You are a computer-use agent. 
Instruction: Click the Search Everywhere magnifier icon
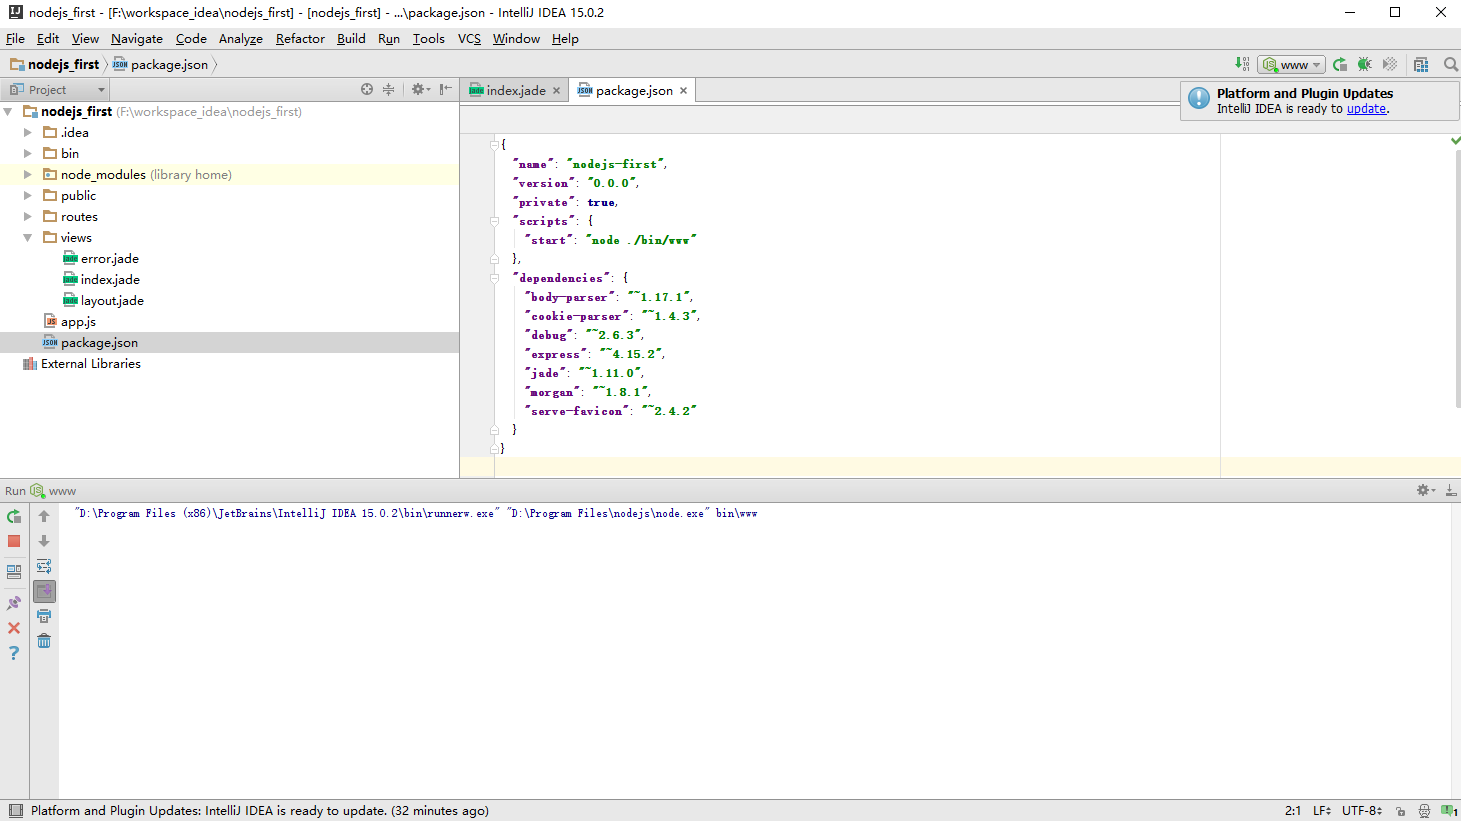coord(1450,64)
